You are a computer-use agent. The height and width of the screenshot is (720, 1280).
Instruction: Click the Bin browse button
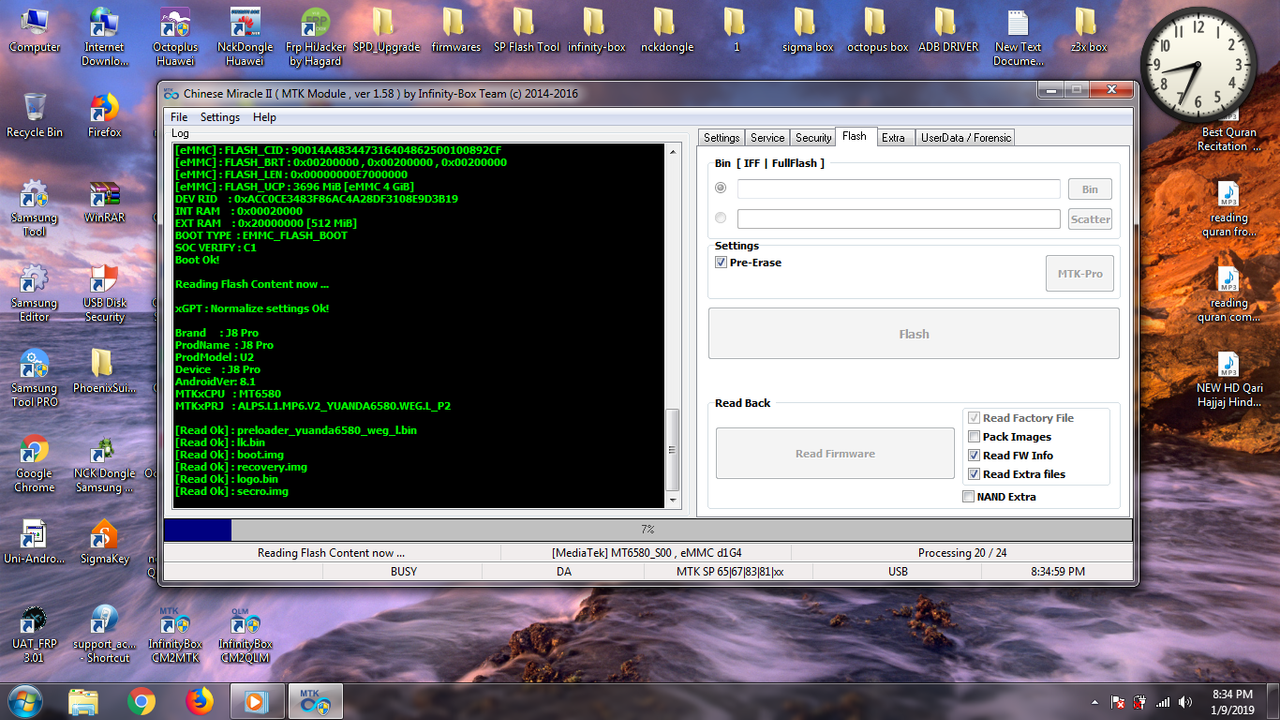(x=1090, y=189)
